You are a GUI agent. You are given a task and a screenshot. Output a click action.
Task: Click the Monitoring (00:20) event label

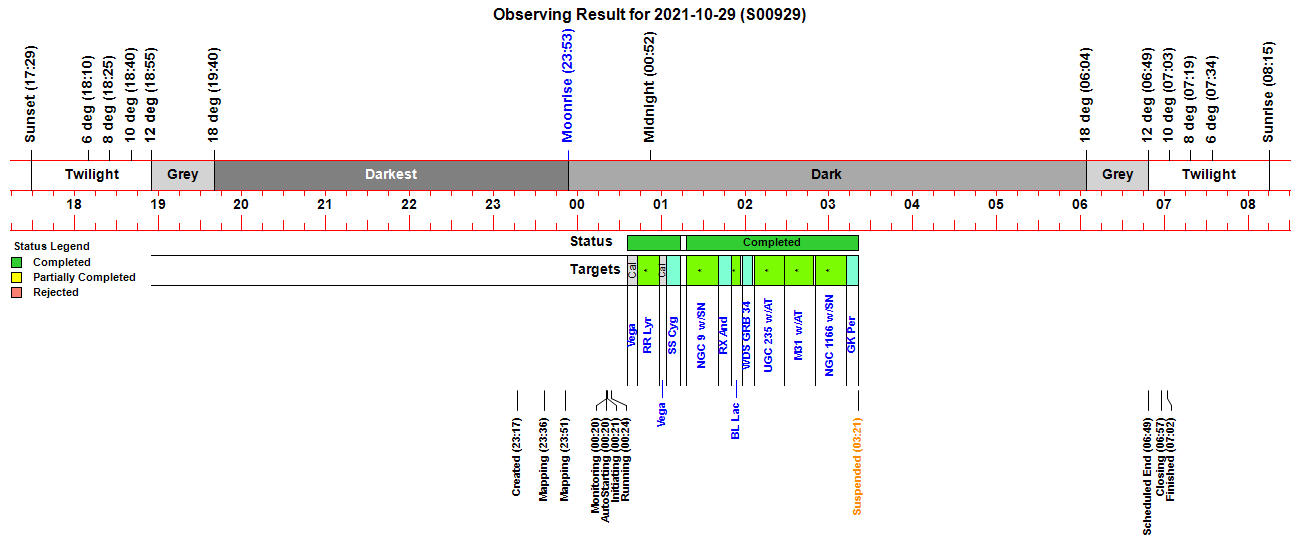(595, 464)
